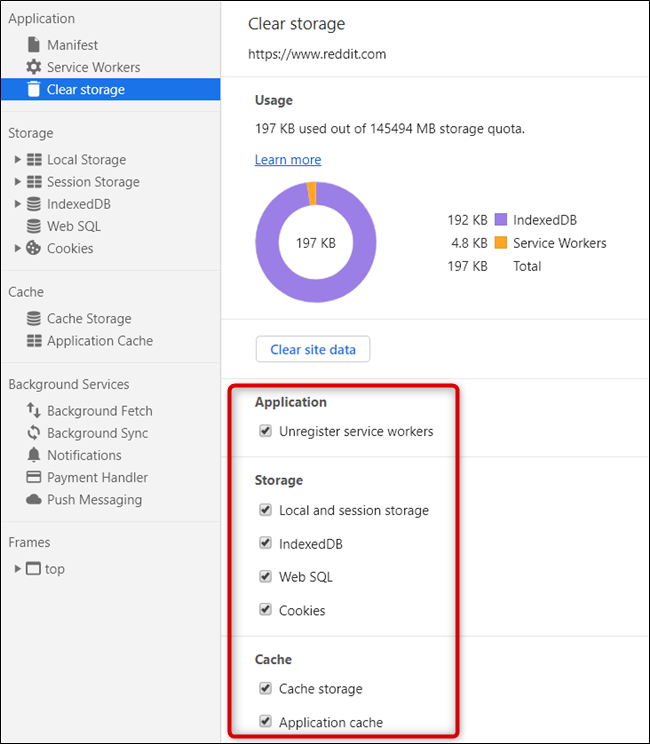This screenshot has height=744, width=650.
Task: Expand the IndexedDB tree node
Action: point(18,204)
